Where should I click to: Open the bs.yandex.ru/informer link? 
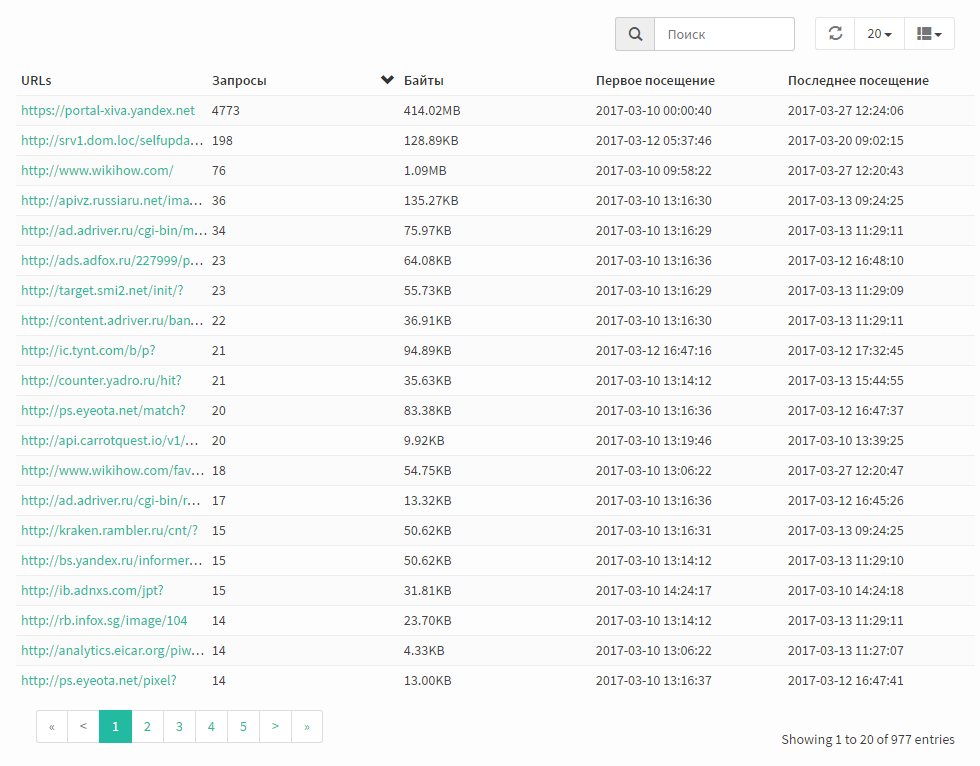pyautogui.click(x=112, y=560)
